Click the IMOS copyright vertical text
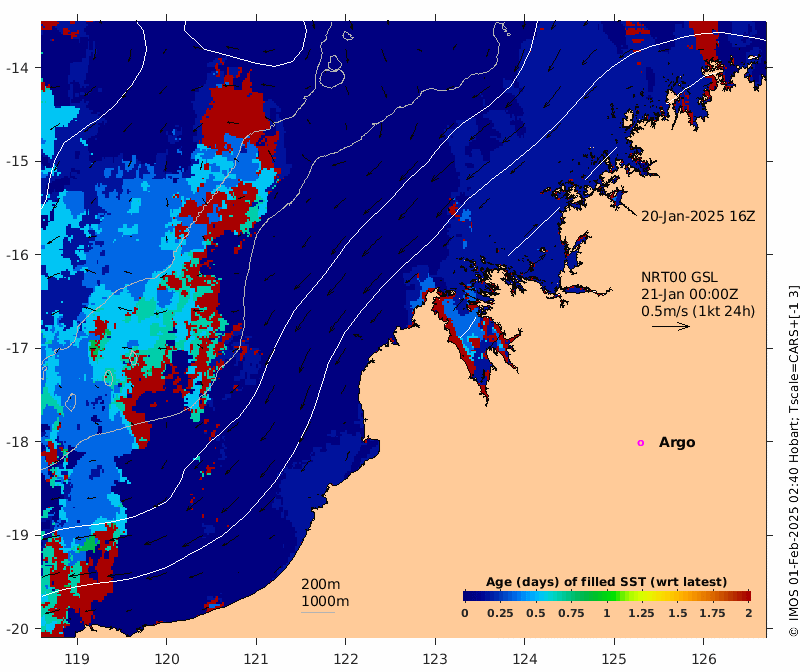The height and width of the screenshot is (672, 810). (794, 461)
